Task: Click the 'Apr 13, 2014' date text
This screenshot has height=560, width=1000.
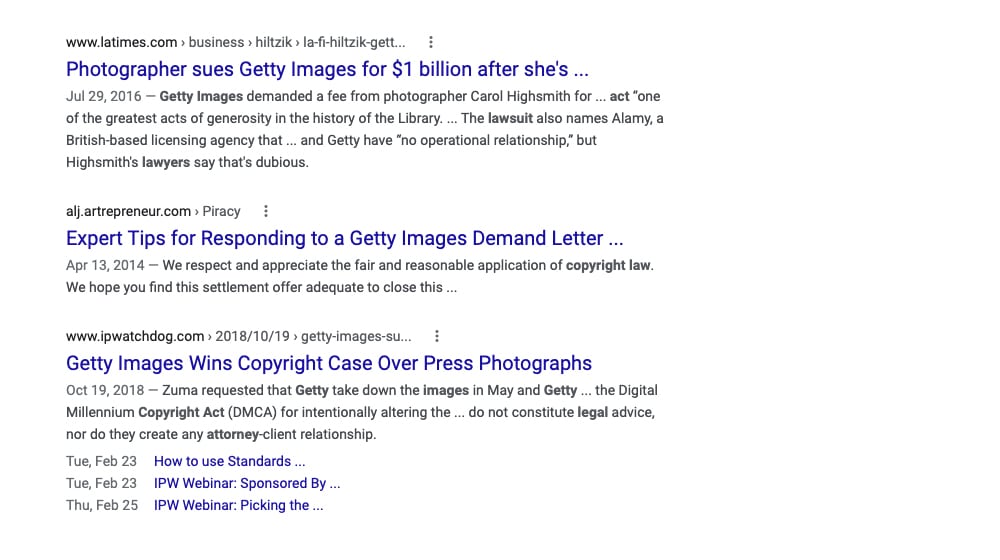Action: coord(105,265)
